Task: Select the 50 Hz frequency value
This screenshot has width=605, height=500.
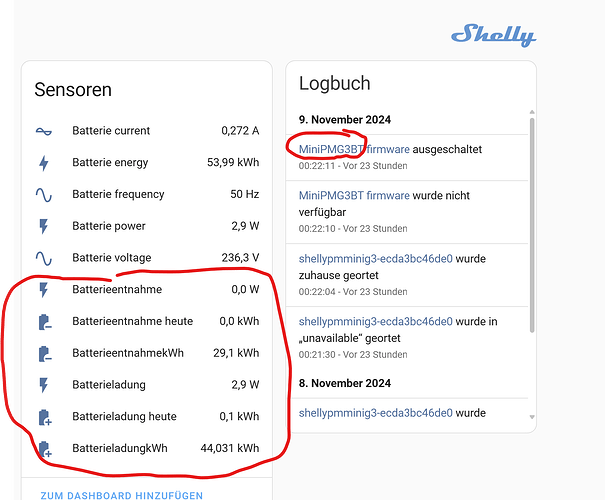Action: tap(245, 194)
